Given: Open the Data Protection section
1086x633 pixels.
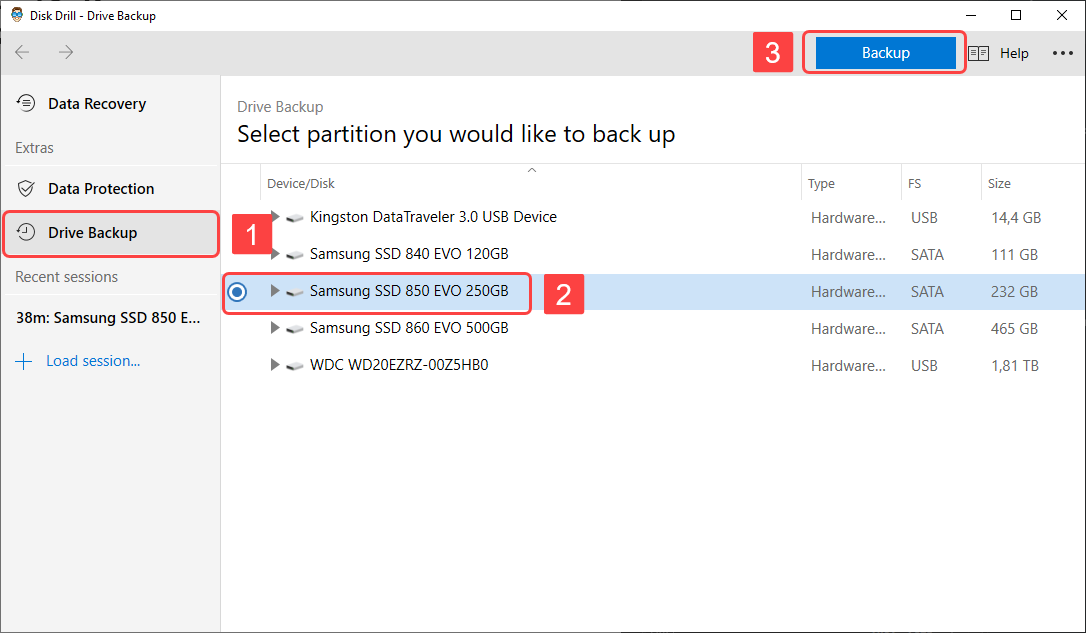Looking at the screenshot, I should pyautogui.click(x=111, y=188).
